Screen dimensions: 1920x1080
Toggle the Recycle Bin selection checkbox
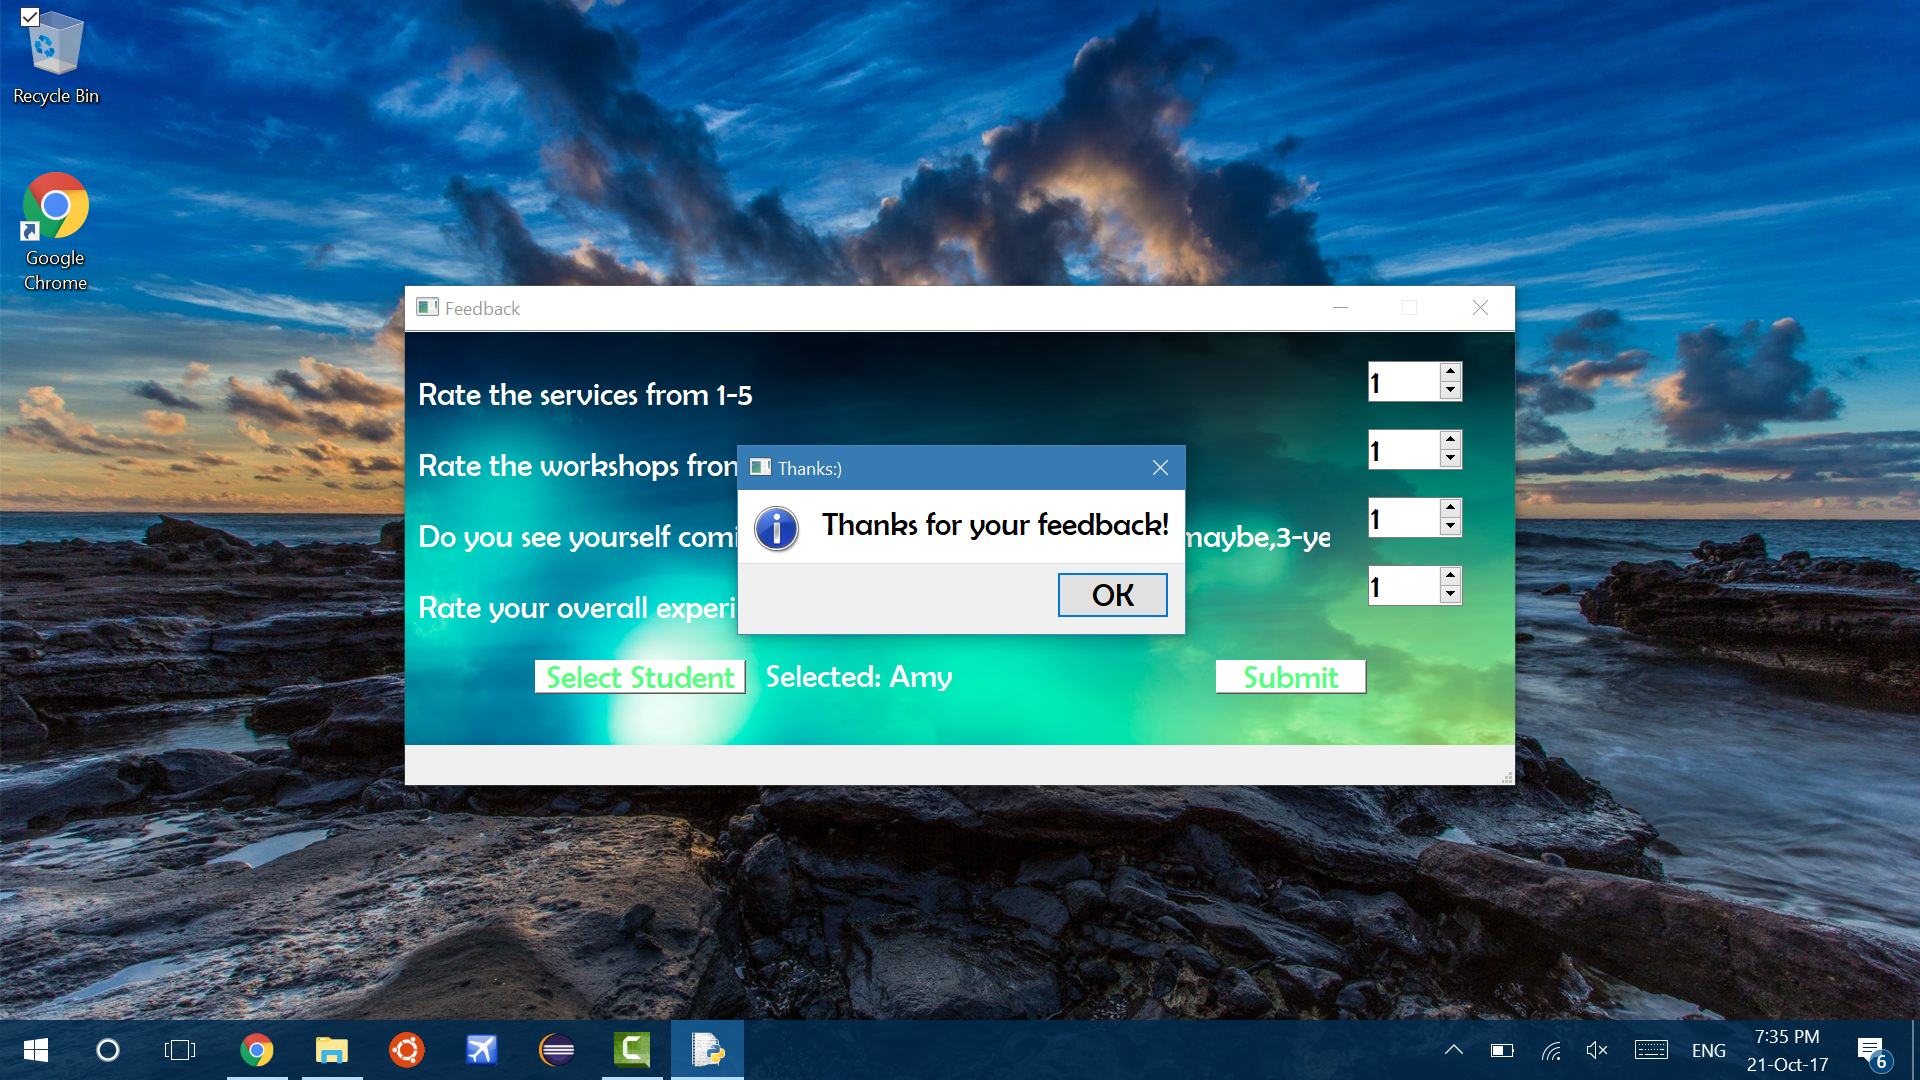pyautogui.click(x=30, y=17)
